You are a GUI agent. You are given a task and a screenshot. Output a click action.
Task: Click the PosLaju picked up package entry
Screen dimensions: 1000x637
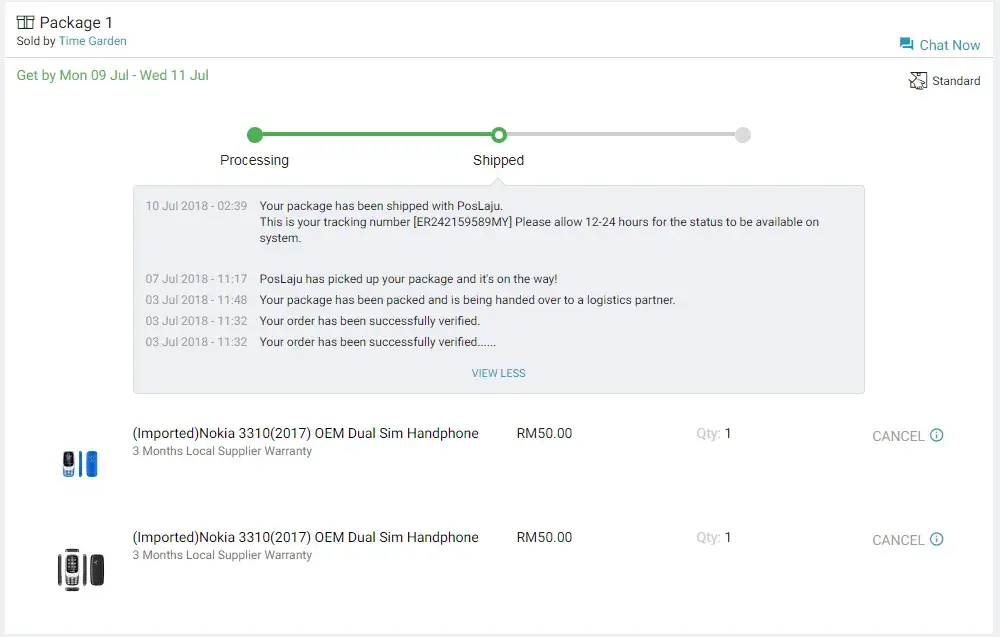(x=408, y=279)
